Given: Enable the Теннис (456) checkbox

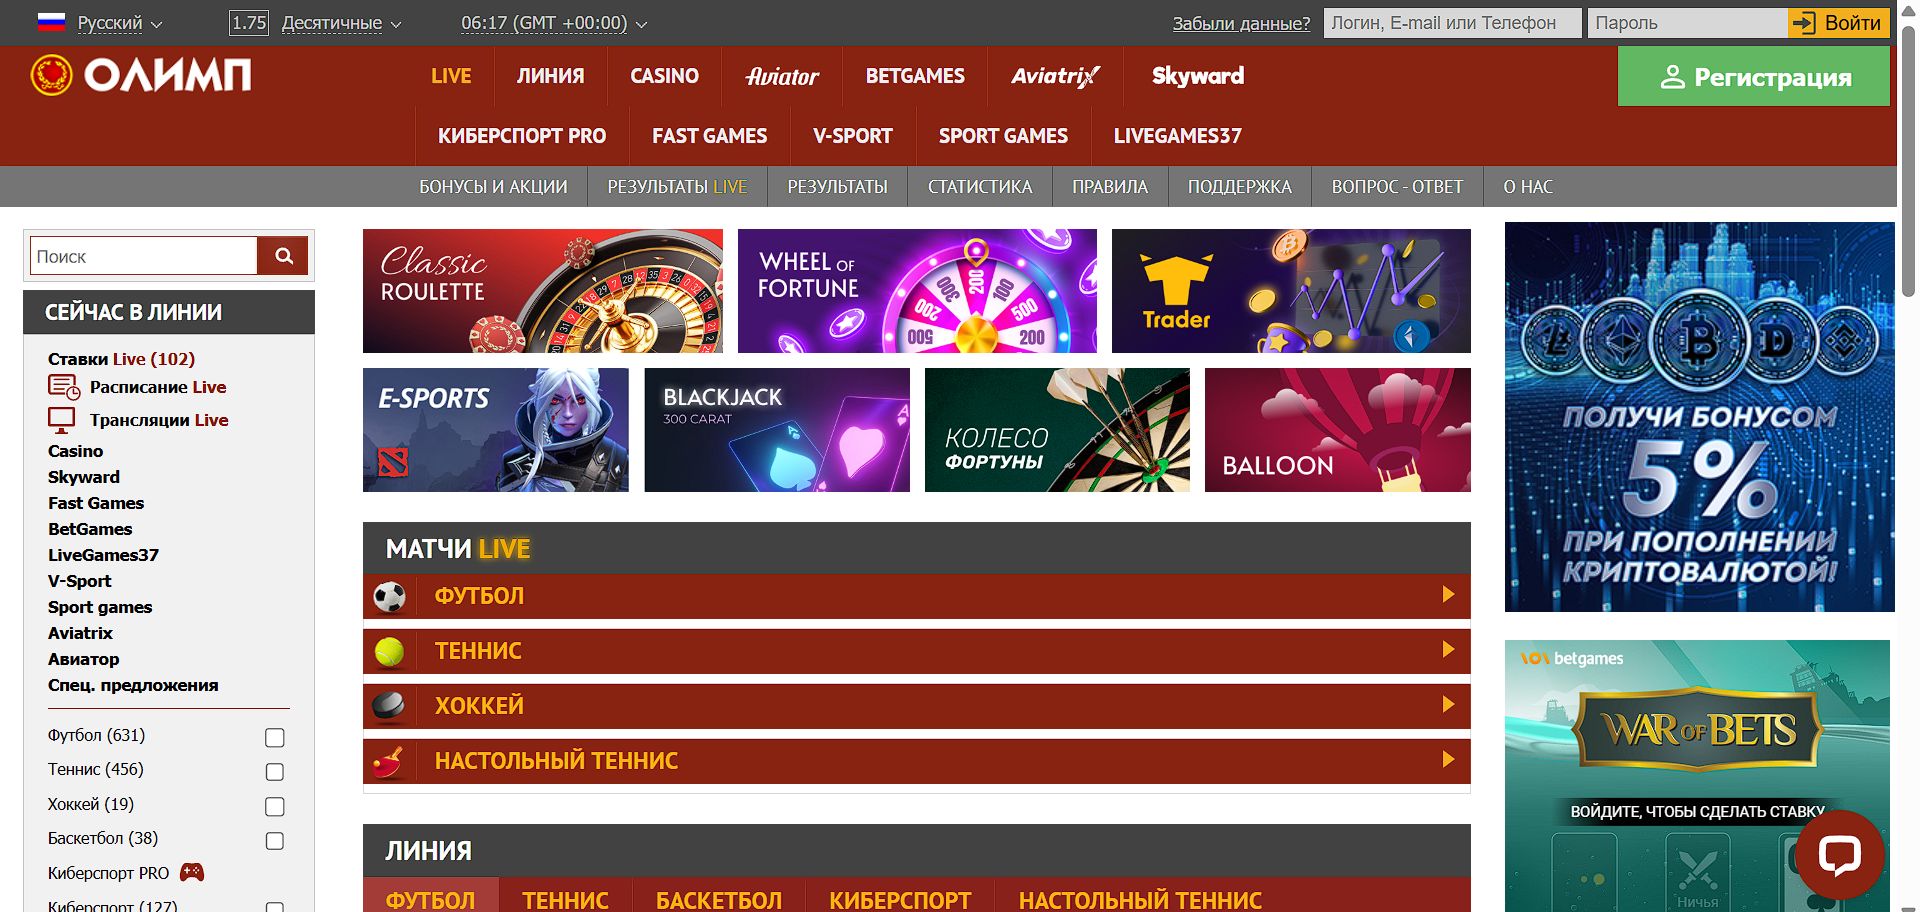Looking at the screenshot, I should [274, 772].
